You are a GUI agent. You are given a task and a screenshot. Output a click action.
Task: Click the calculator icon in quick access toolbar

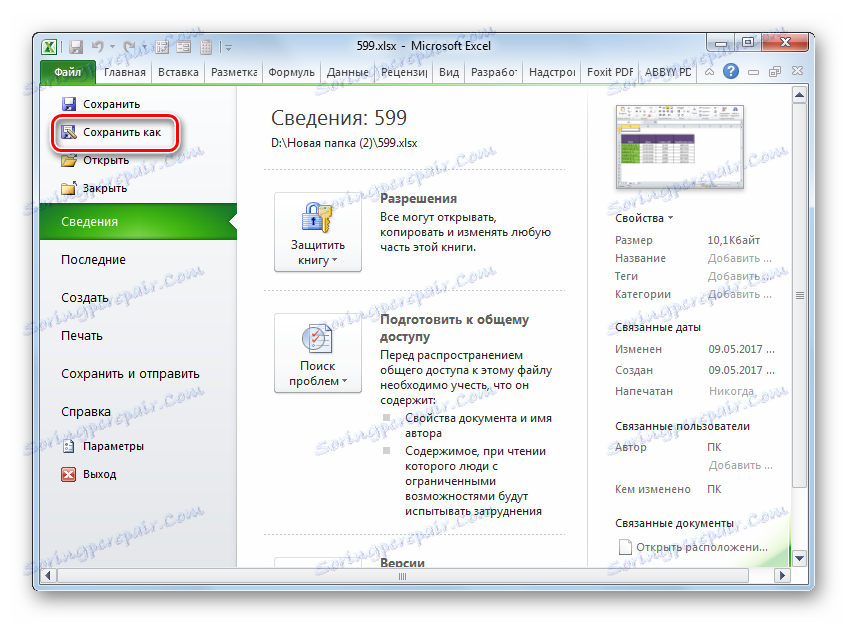click(206, 47)
